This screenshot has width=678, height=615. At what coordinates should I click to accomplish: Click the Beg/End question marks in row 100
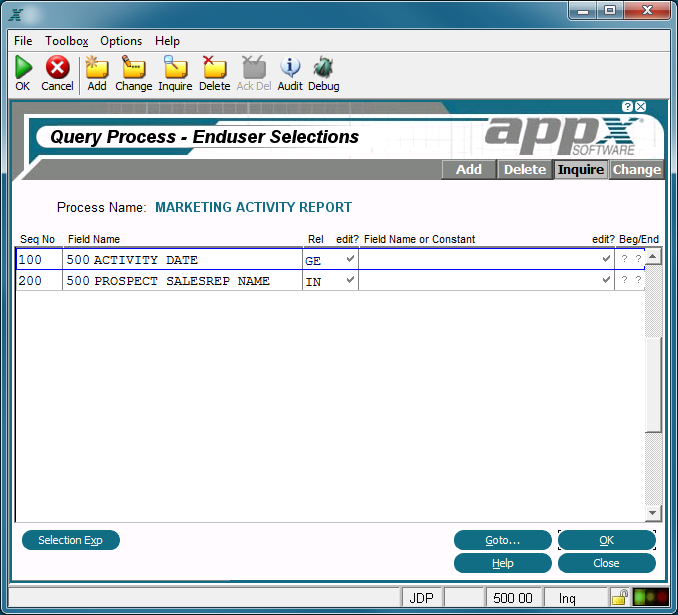[631, 259]
